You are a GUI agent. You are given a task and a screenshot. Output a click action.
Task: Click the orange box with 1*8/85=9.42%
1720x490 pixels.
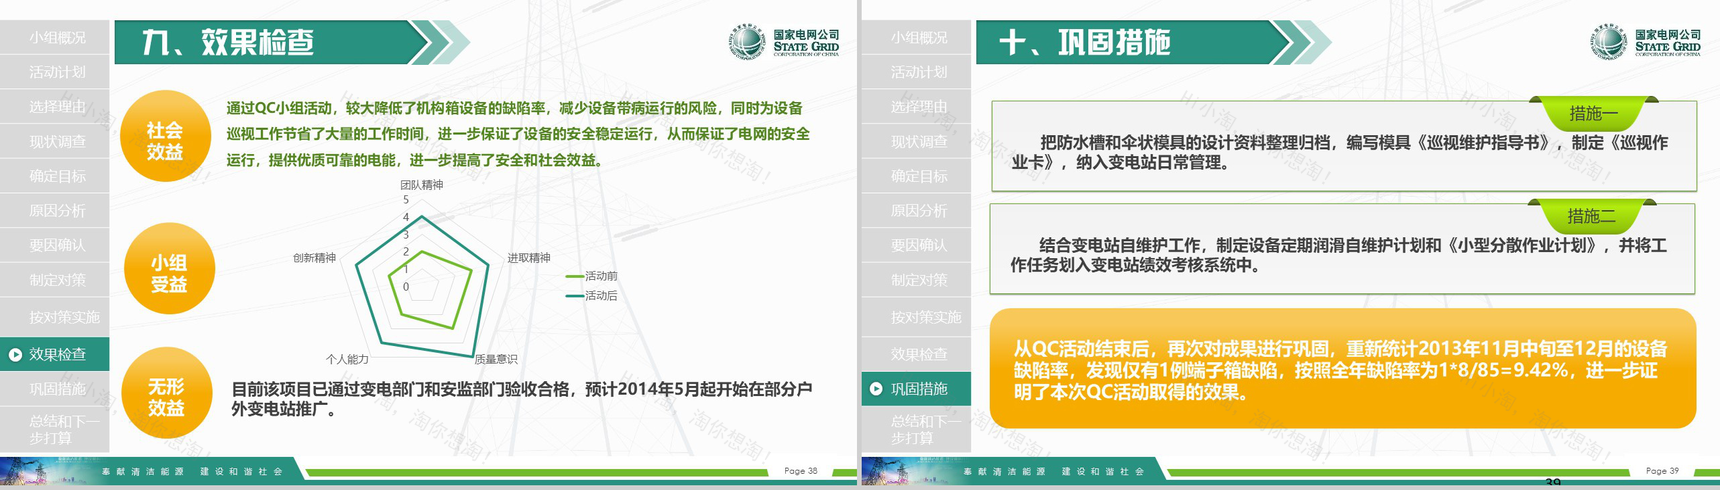tap(1342, 369)
